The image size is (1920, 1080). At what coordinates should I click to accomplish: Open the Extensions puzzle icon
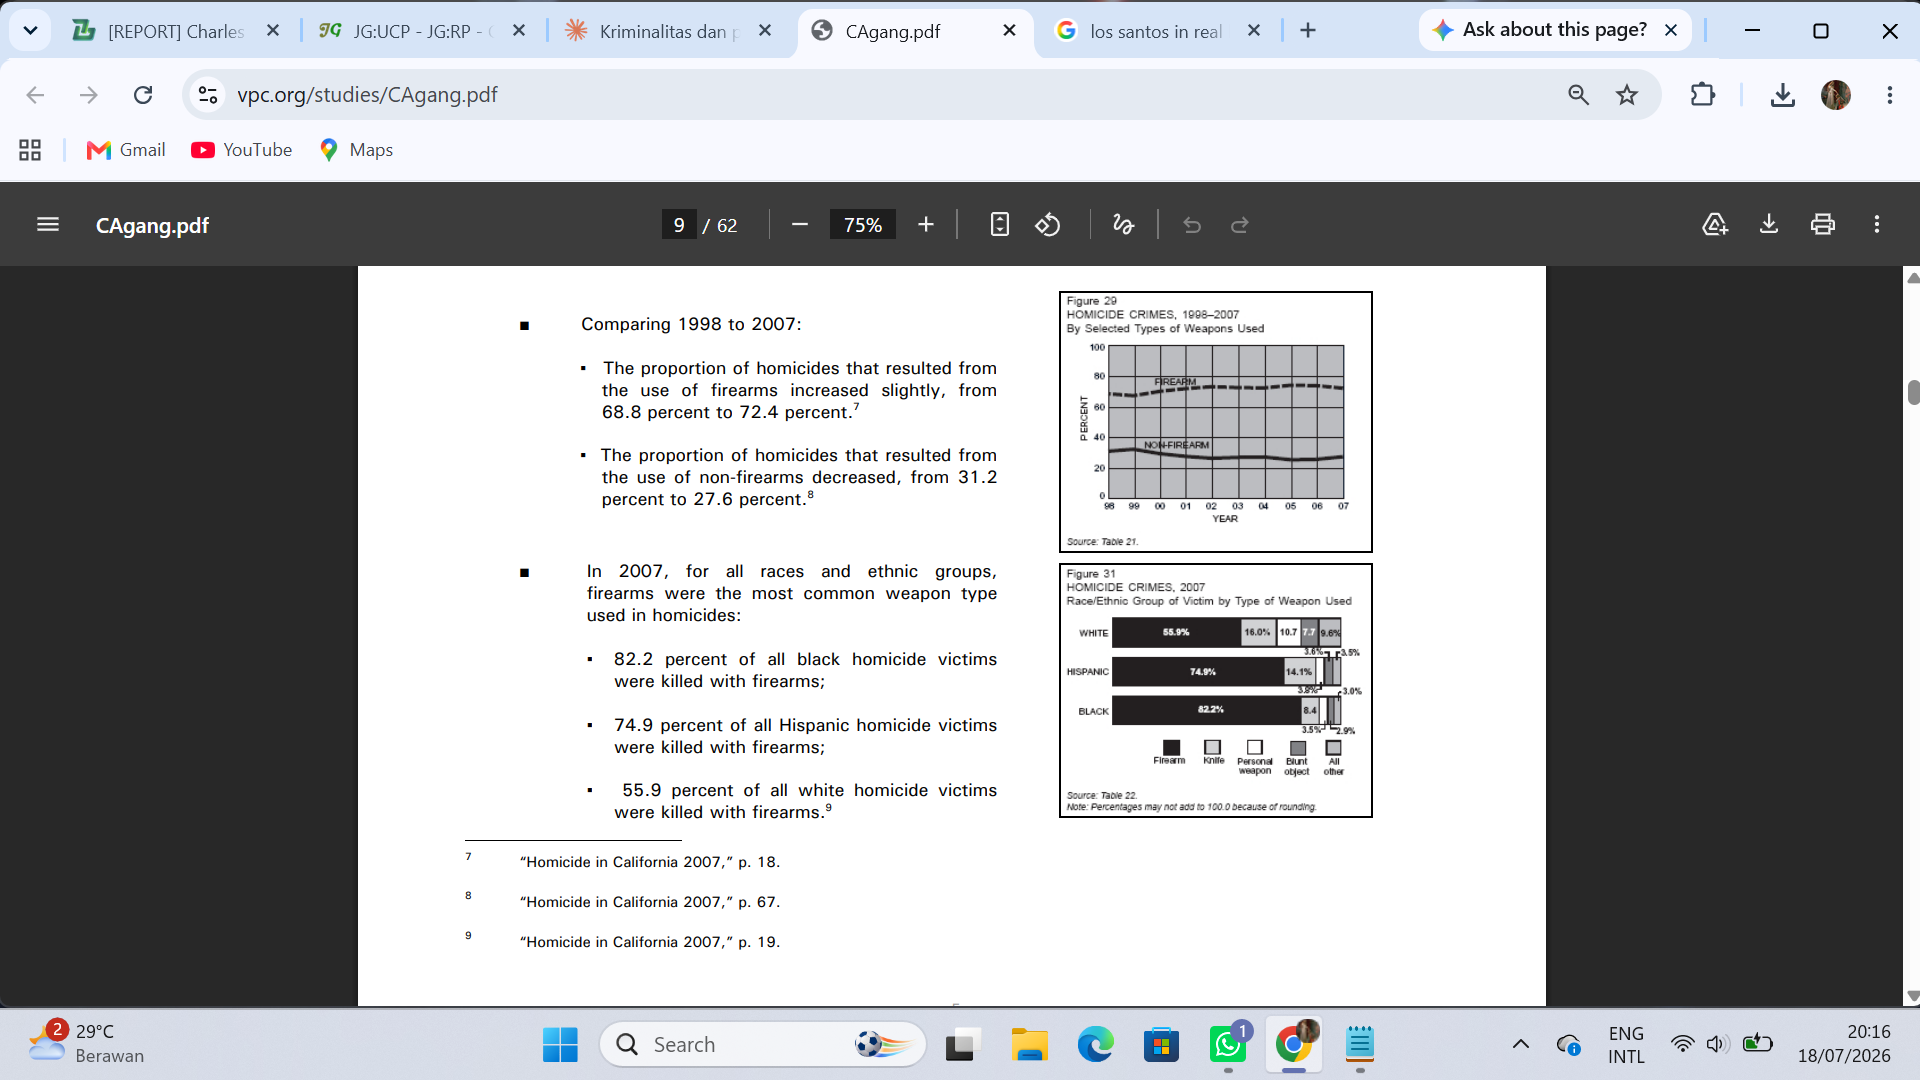pos(1702,95)
